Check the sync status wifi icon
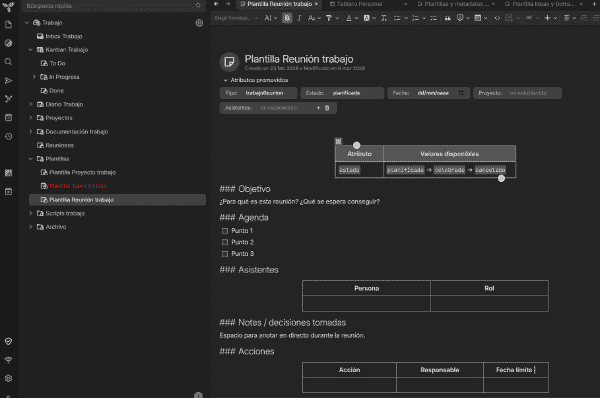This screenshot has width=600, height=398. click(8, 360)
